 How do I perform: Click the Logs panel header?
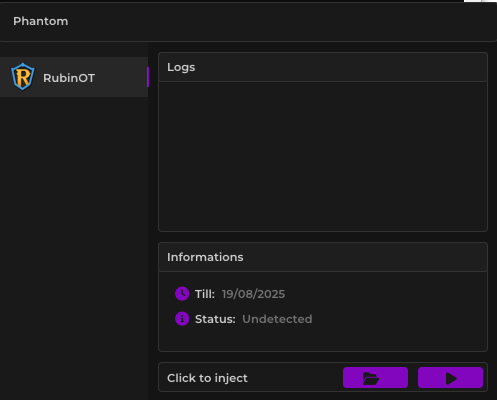click(323, 67)
